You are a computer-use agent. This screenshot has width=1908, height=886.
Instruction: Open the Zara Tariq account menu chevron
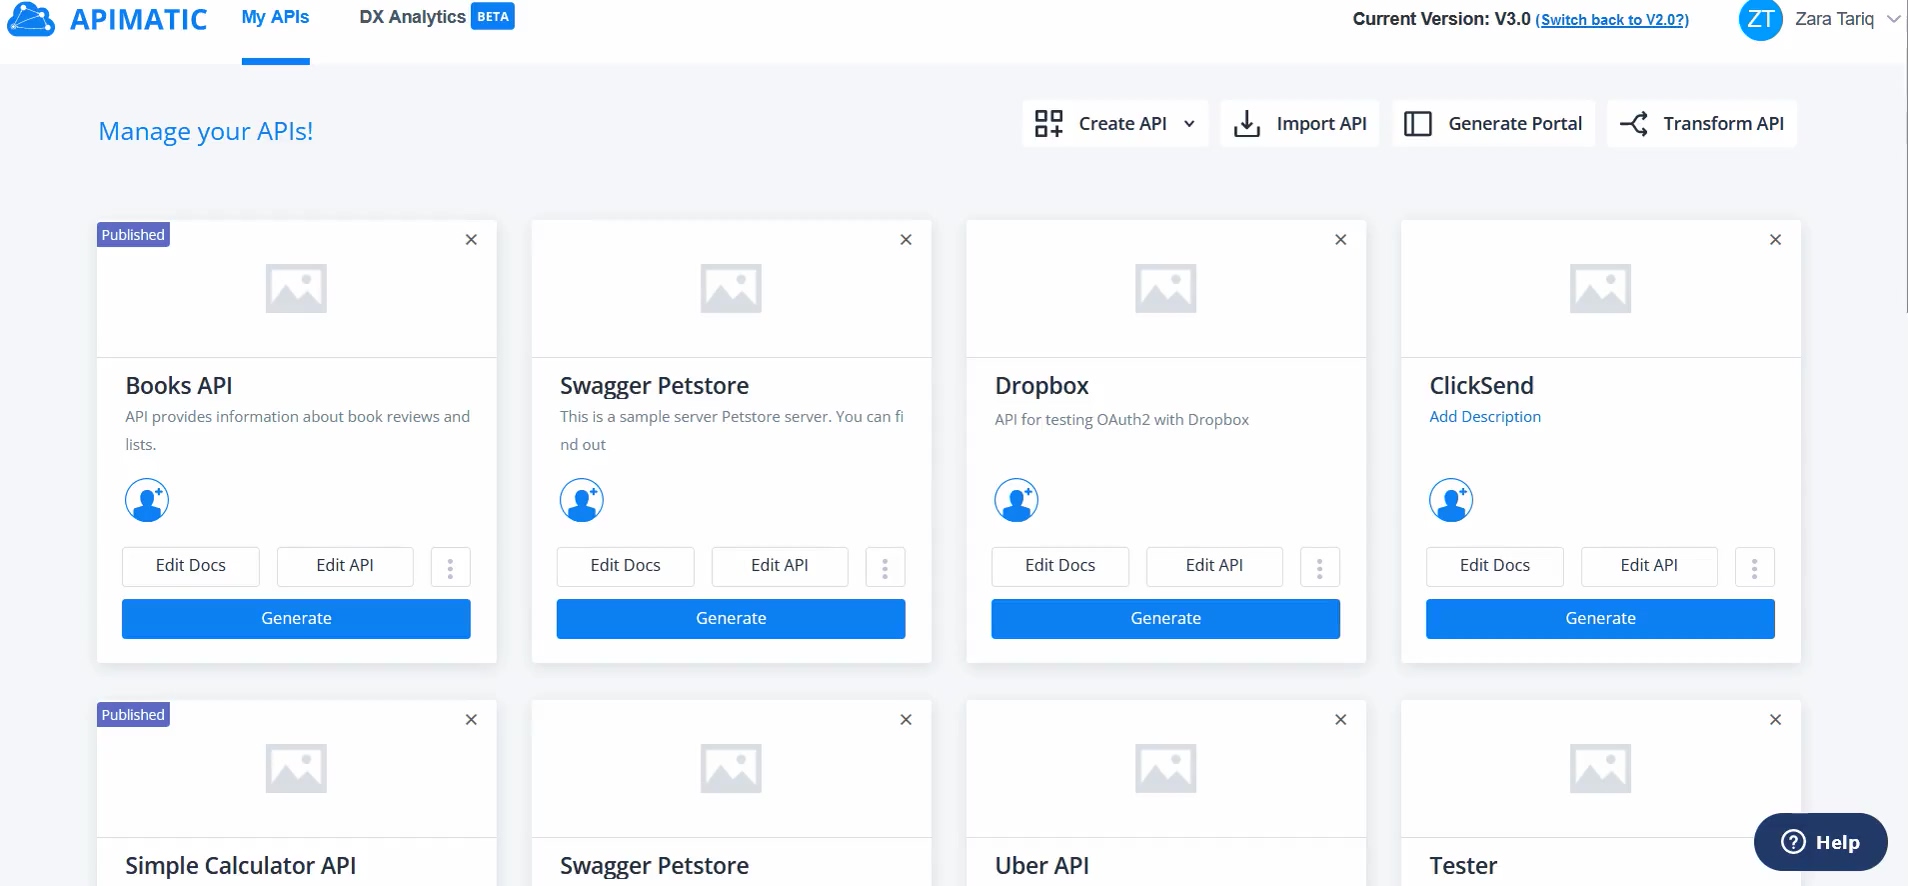coord(1893,19)
